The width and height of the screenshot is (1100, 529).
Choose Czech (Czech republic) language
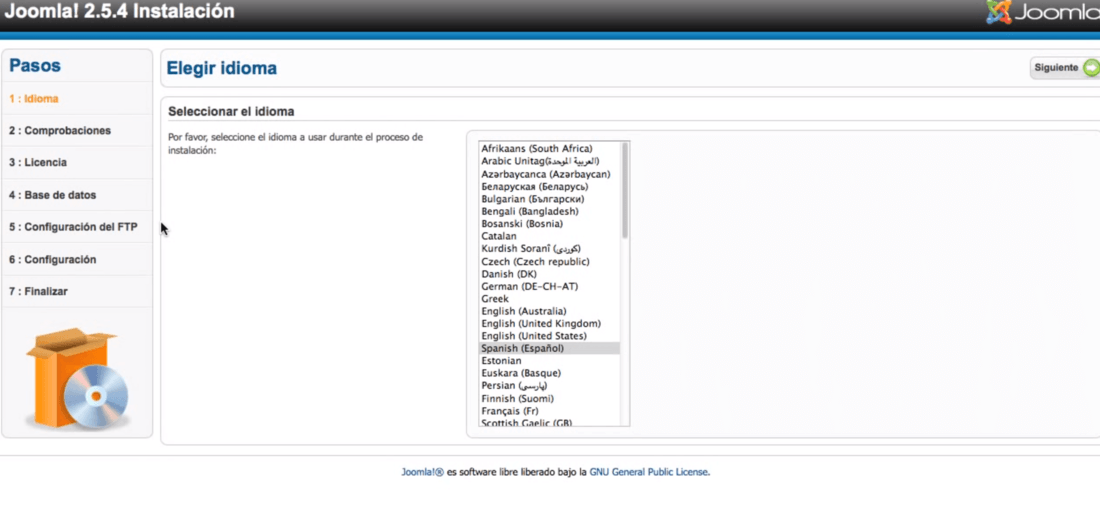pyautogui.click(x=549, y=262)
